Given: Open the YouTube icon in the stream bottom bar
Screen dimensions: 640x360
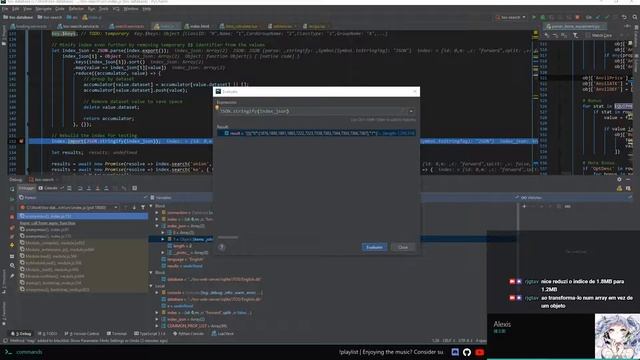Looking at the screenshot, I should [480, 352].
